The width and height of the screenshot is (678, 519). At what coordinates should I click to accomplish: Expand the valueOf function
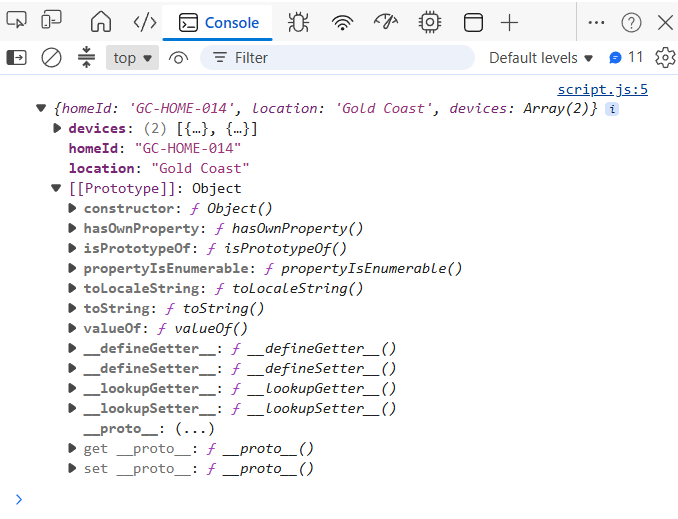tap(72, 328)
